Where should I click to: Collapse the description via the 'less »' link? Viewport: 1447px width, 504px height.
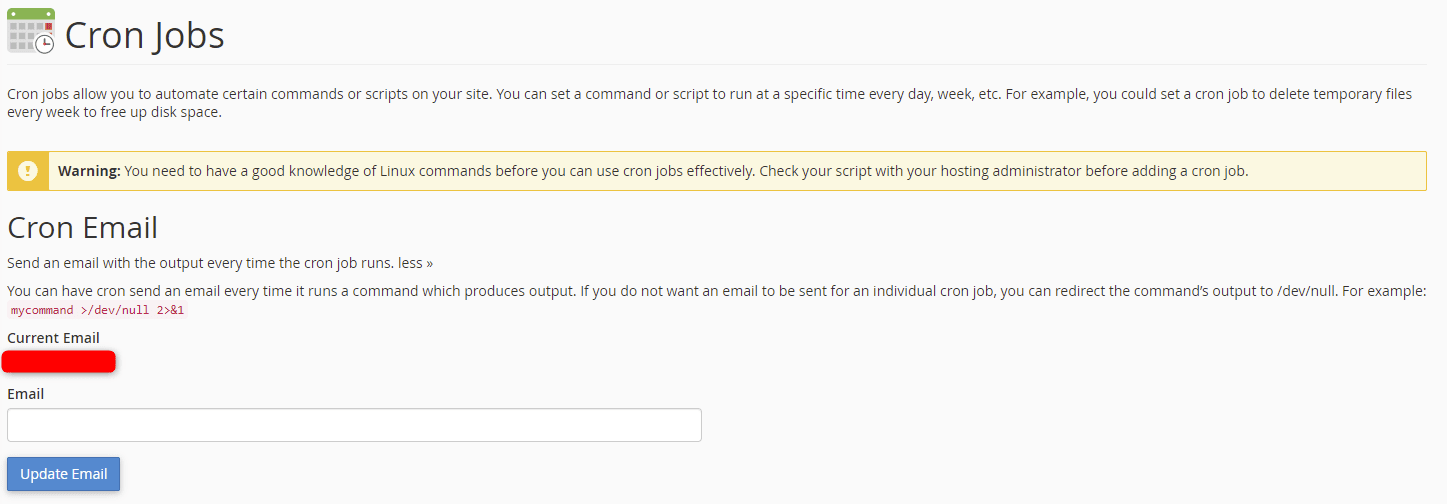click(415, 264)
